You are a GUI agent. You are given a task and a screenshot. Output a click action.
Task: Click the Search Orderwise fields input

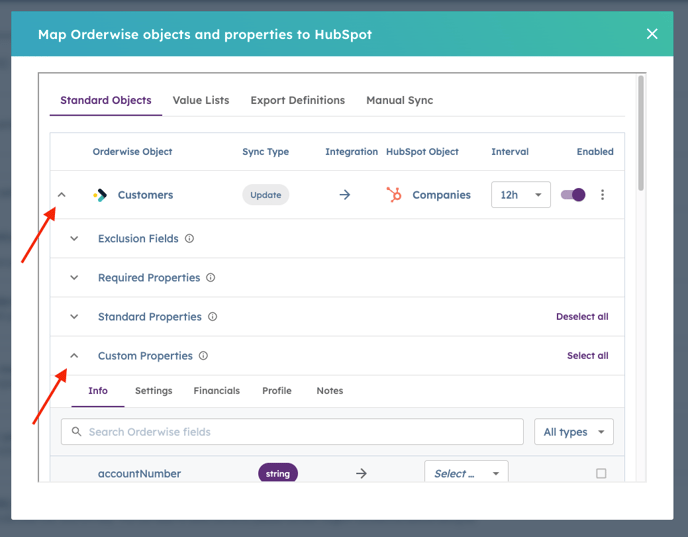pyautogui.click(x=292, y=432)
